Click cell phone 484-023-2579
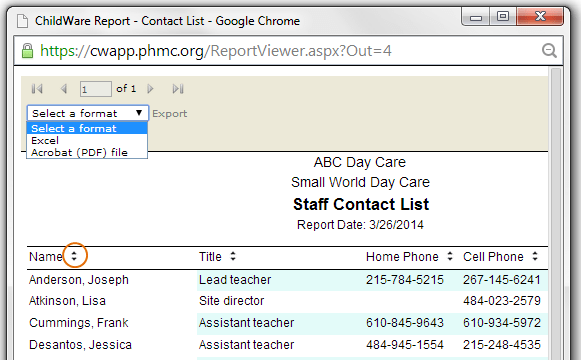Viewport: 581px width, 360px height. click(502, 301)
